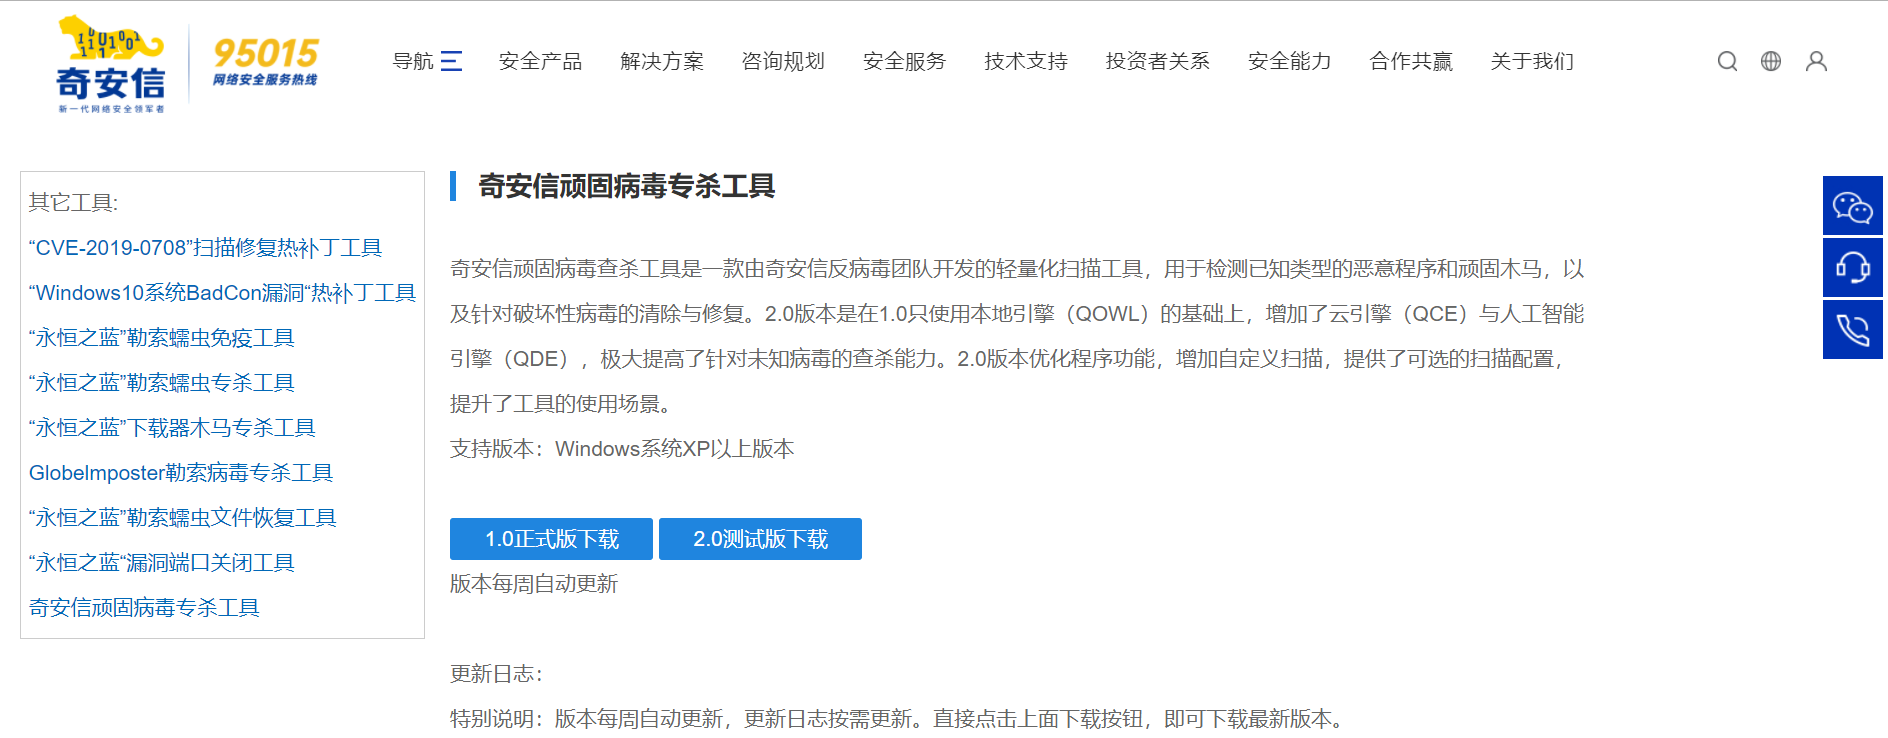Open the 投资者关系 menu
1888x738 pixels.
click(x=1158, y=61)
